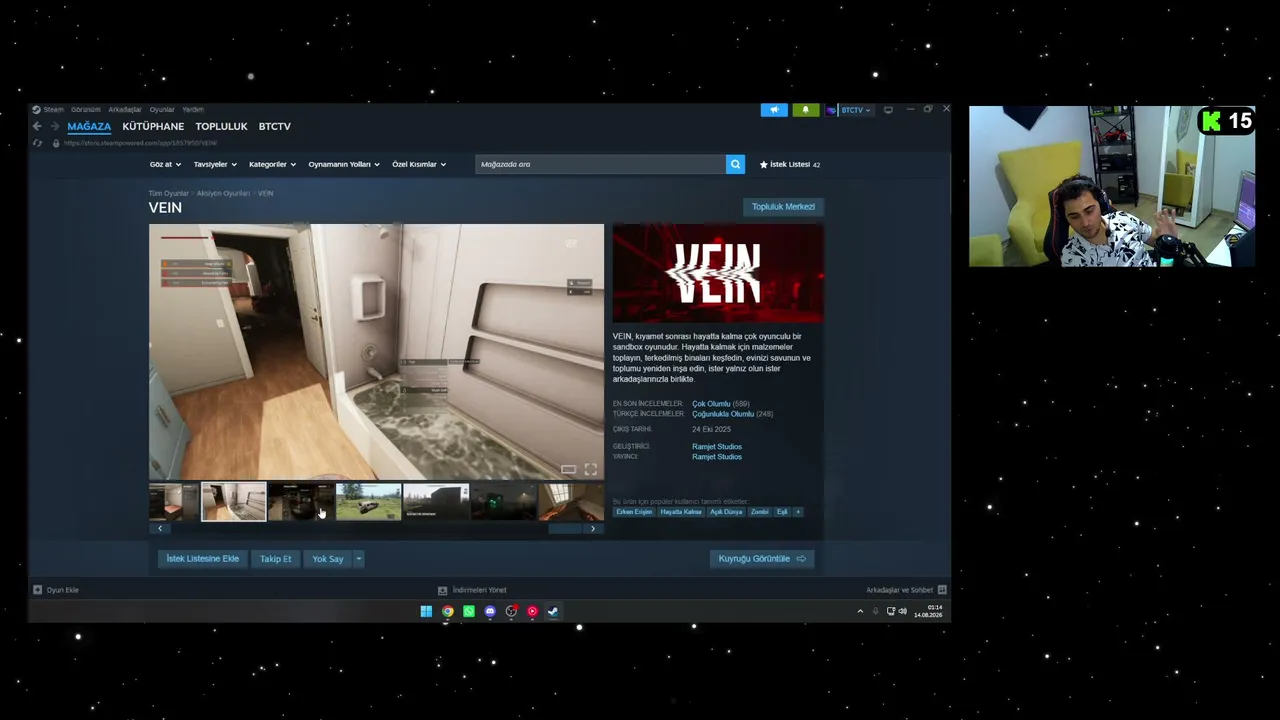Click the Oyun Ekle plus icon

click(38, 590)
